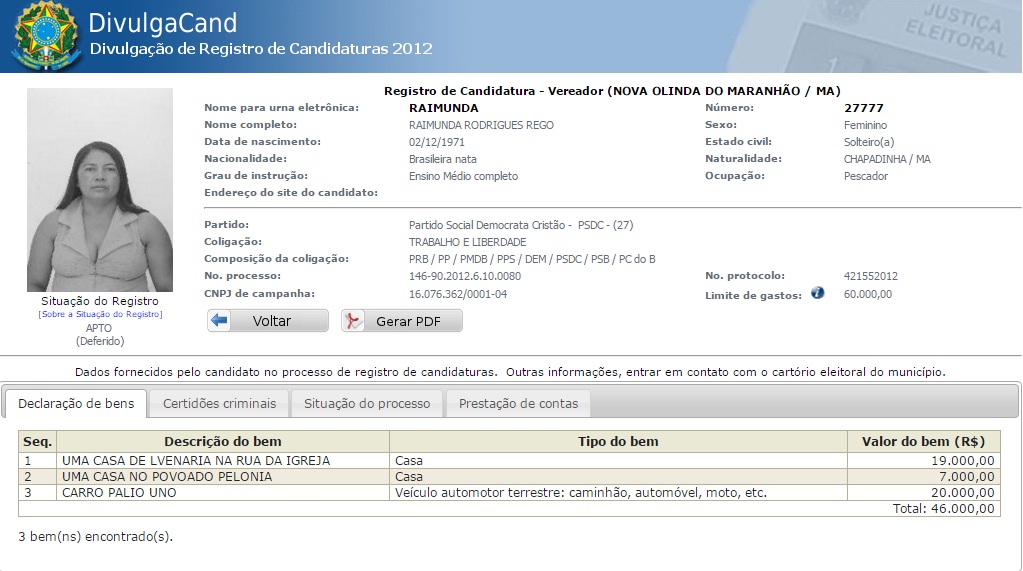Click the protocol number 421552012
Image resolution: width=1023 pixels, height=571 pixels.
click(x=871, y=276)
